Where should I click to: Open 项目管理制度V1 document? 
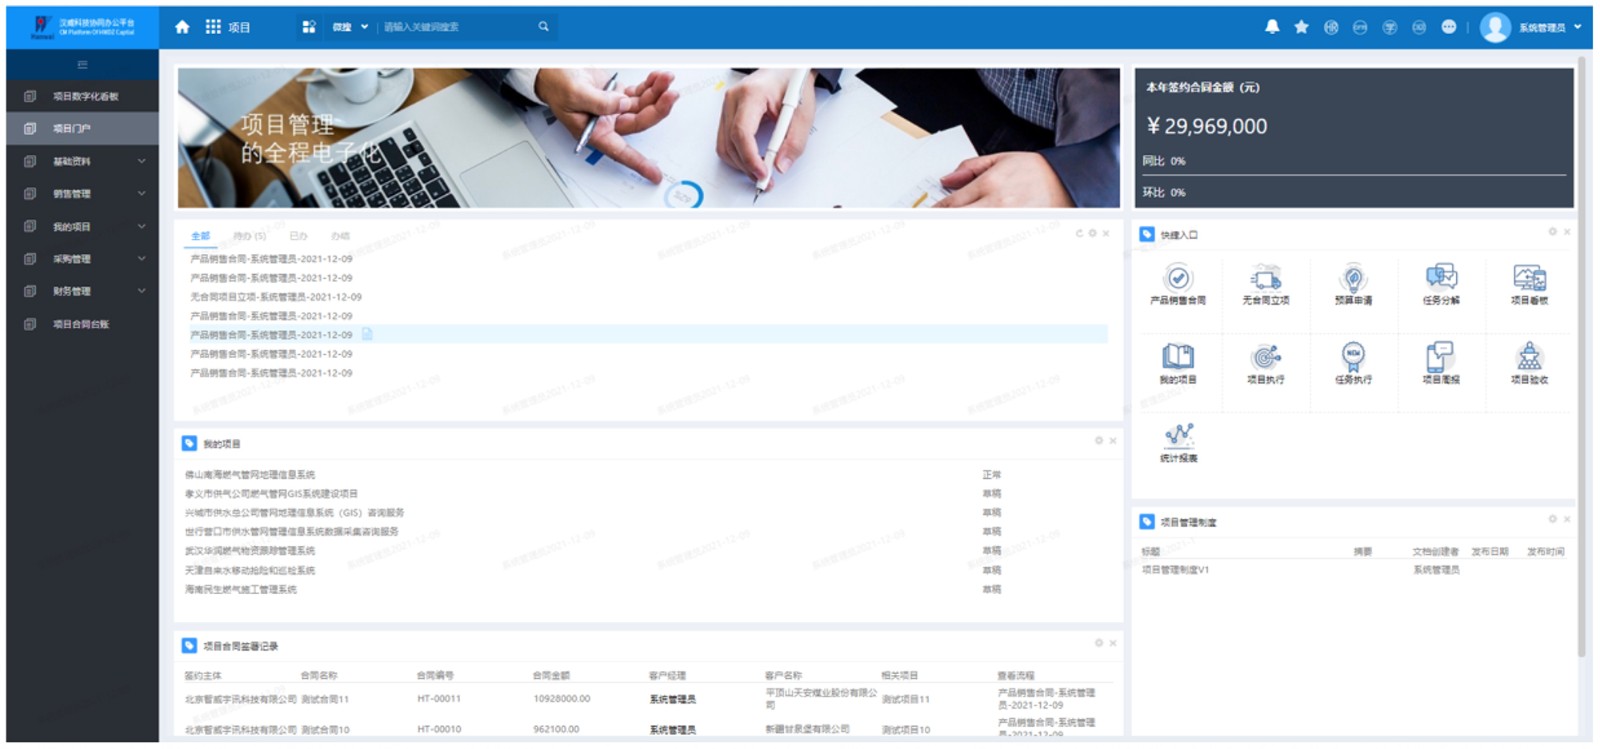[x=1175, y=570]
